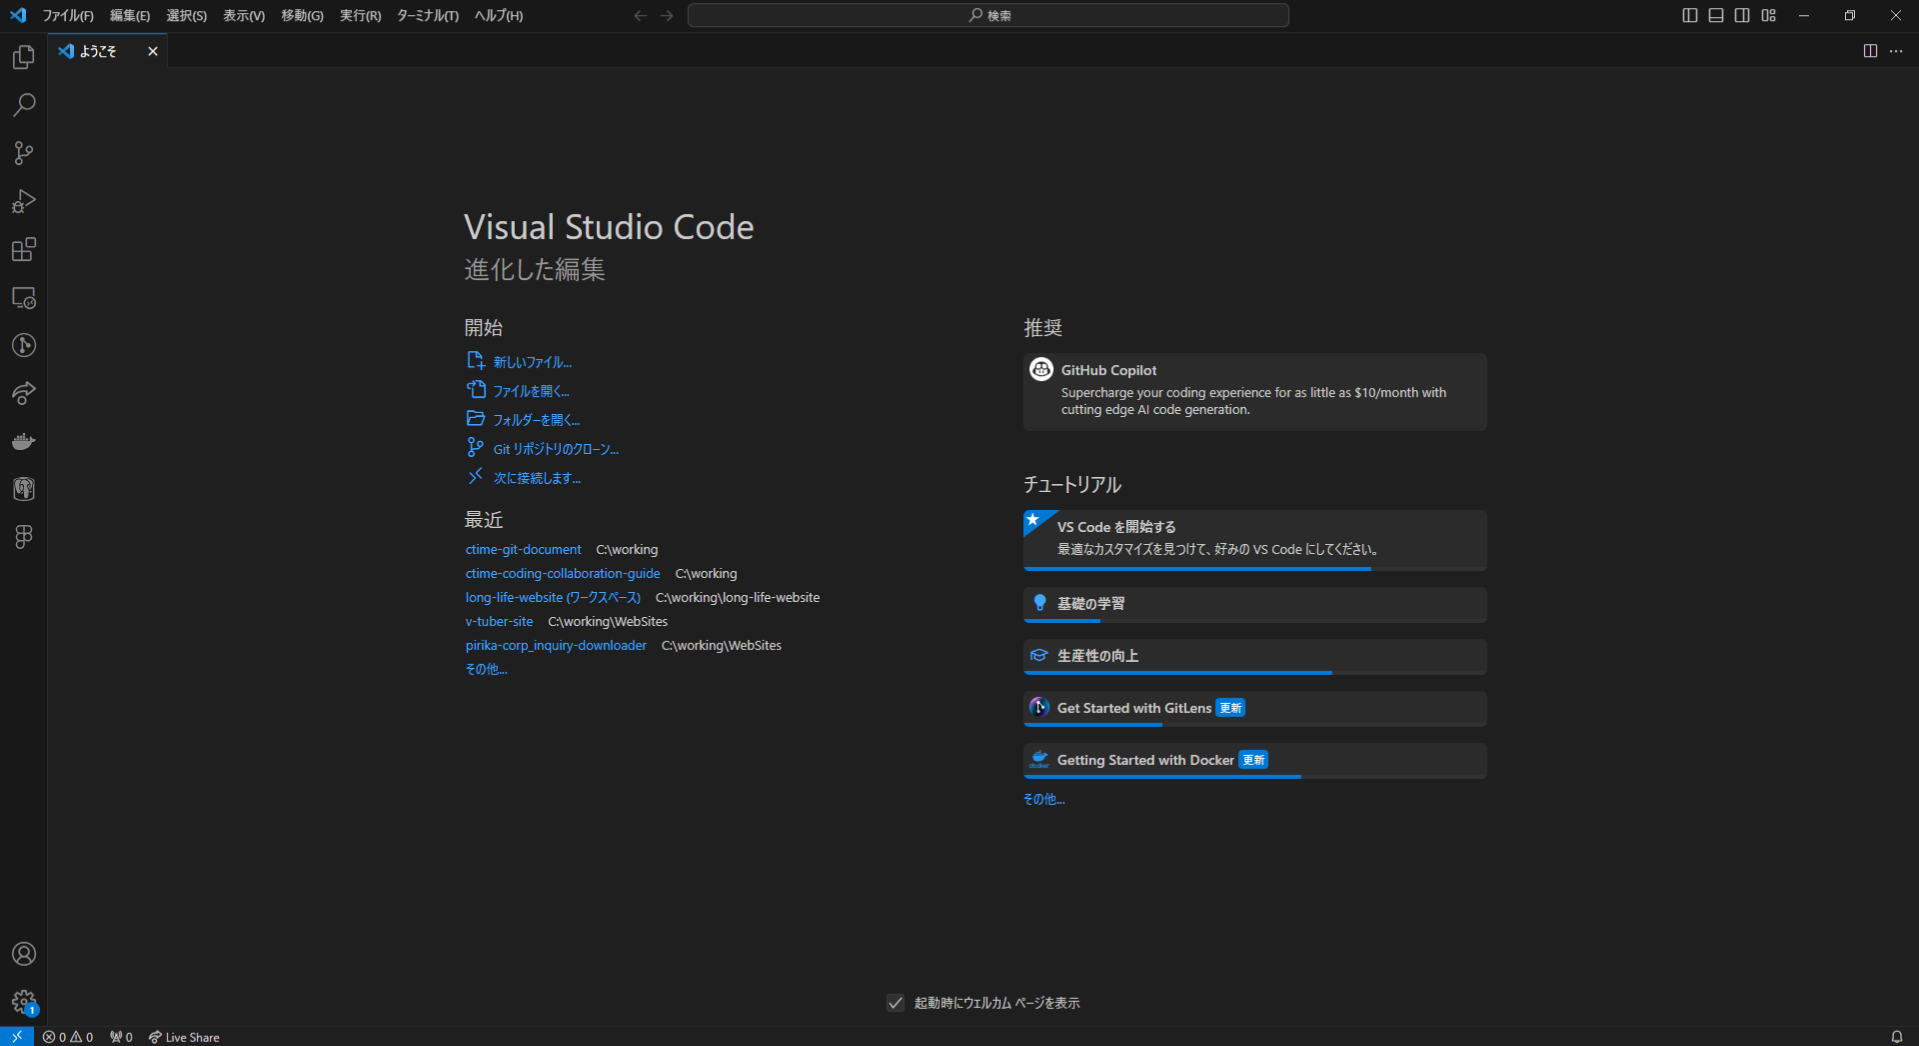This screenshot has width=1919, height=1046.
Task: Open Run and Debug view
Action: (24, 201)
